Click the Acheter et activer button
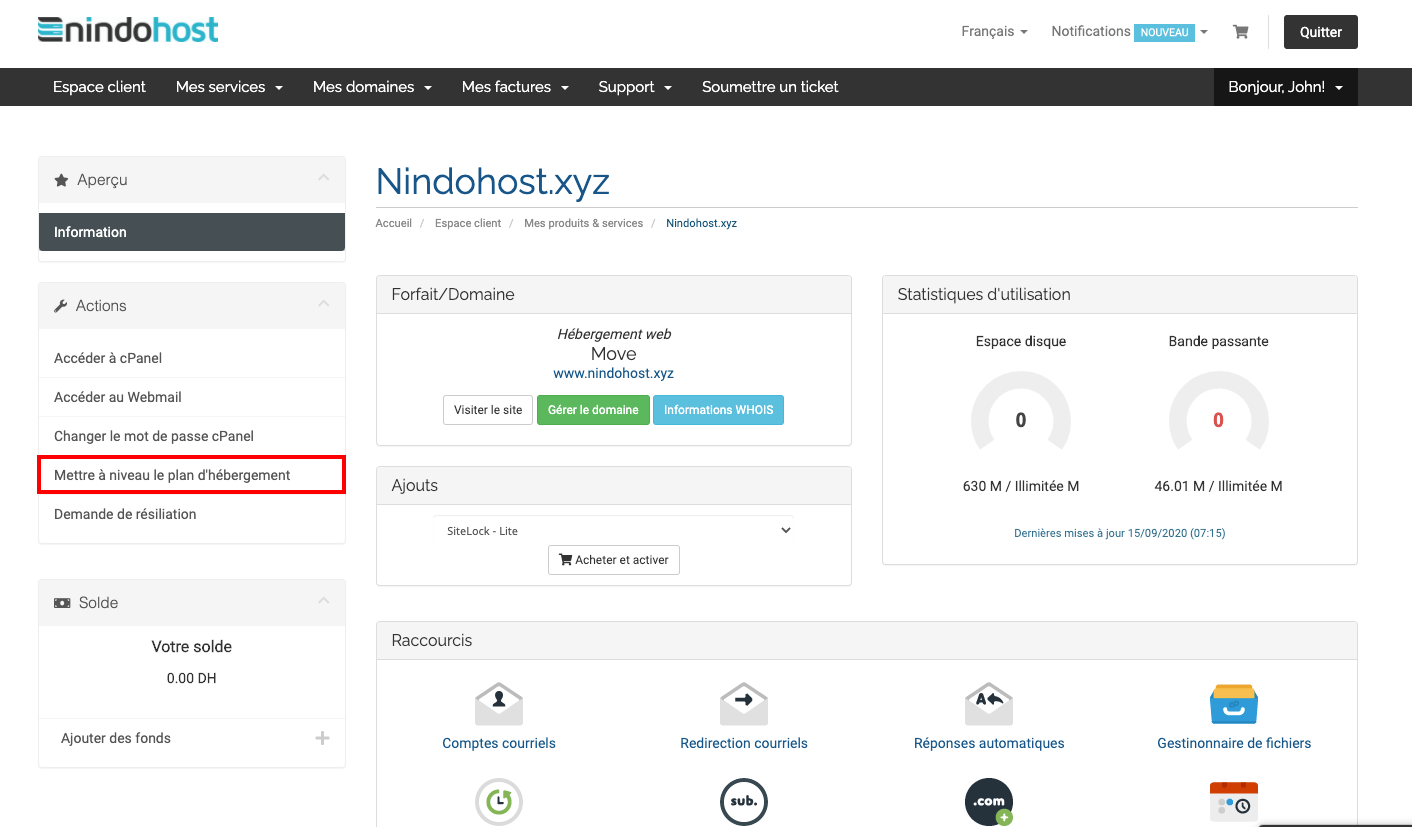 (x=614, y=560)
